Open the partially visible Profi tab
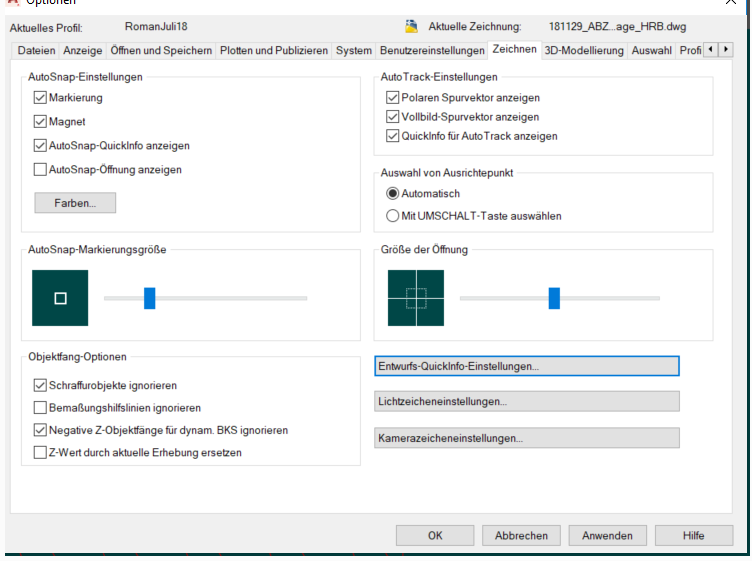The height and width of the screenshot is (561, 752). coord(690,51)
